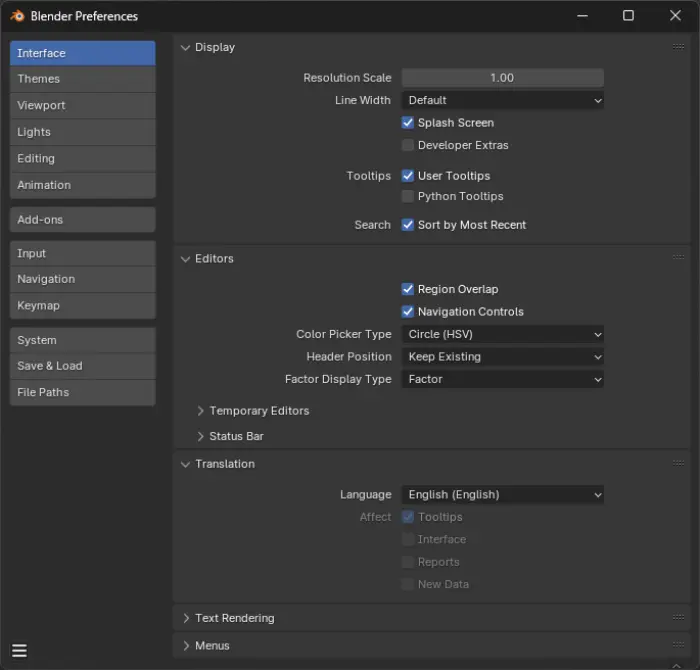Open the Viewport preferences tab

point(83,105)
